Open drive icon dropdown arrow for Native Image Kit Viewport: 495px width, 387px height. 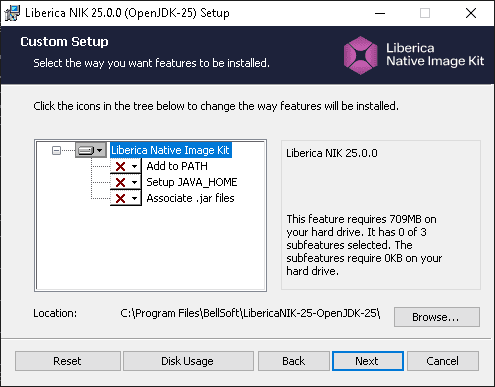tap(100, 150)
